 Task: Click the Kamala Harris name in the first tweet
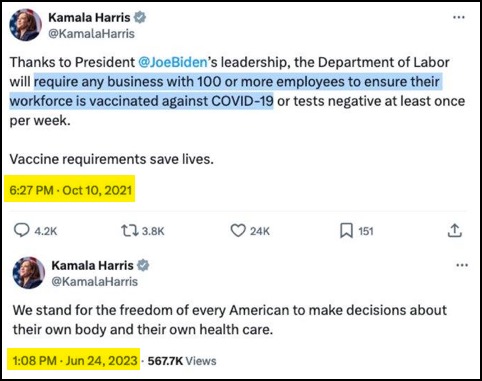point(89,17)
